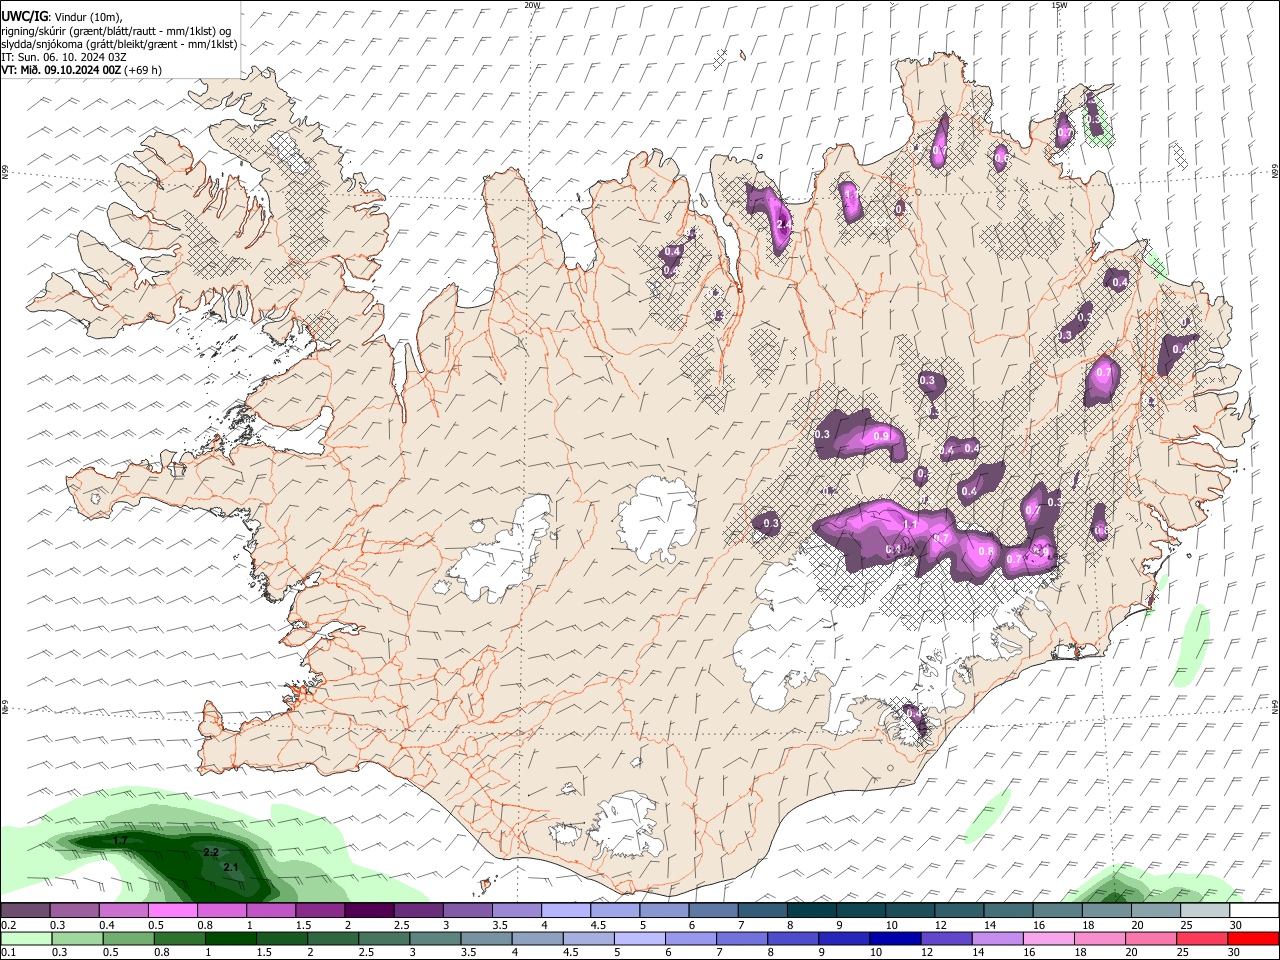Screen dimensions: 1280x960
Task: Click the 2.4 snowfall value in the north
Action: coord(783,225)
